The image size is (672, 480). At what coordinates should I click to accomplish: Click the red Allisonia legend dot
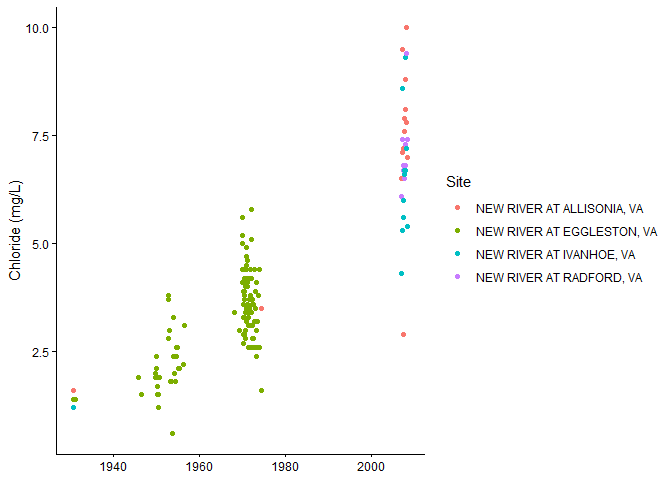457,208
